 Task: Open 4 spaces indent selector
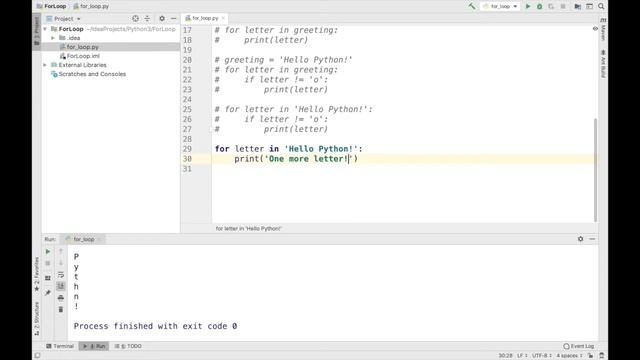pyautogui.click(x=569, y=356)
